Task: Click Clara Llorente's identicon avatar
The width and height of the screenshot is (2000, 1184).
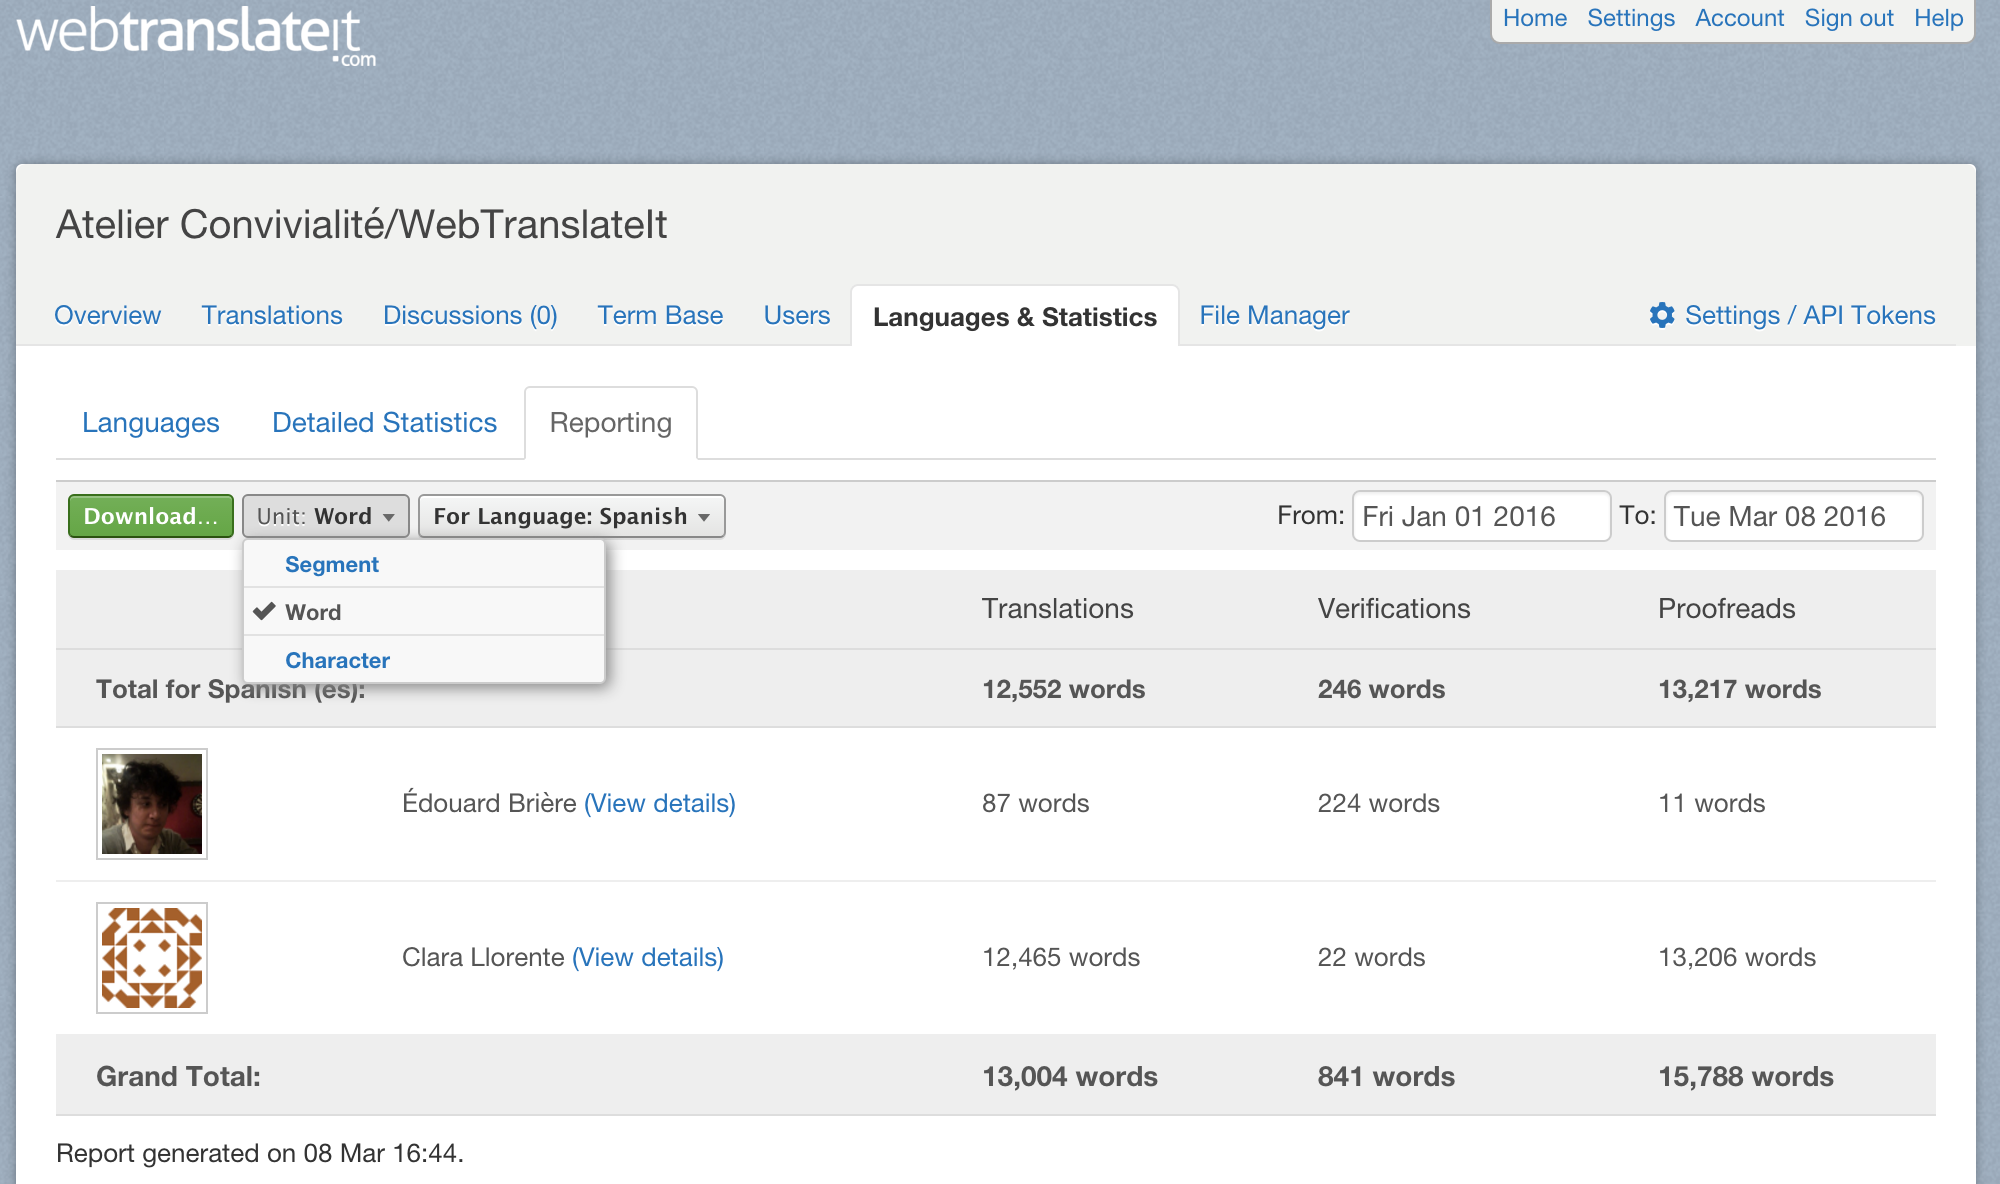Action: pos(152,958)
